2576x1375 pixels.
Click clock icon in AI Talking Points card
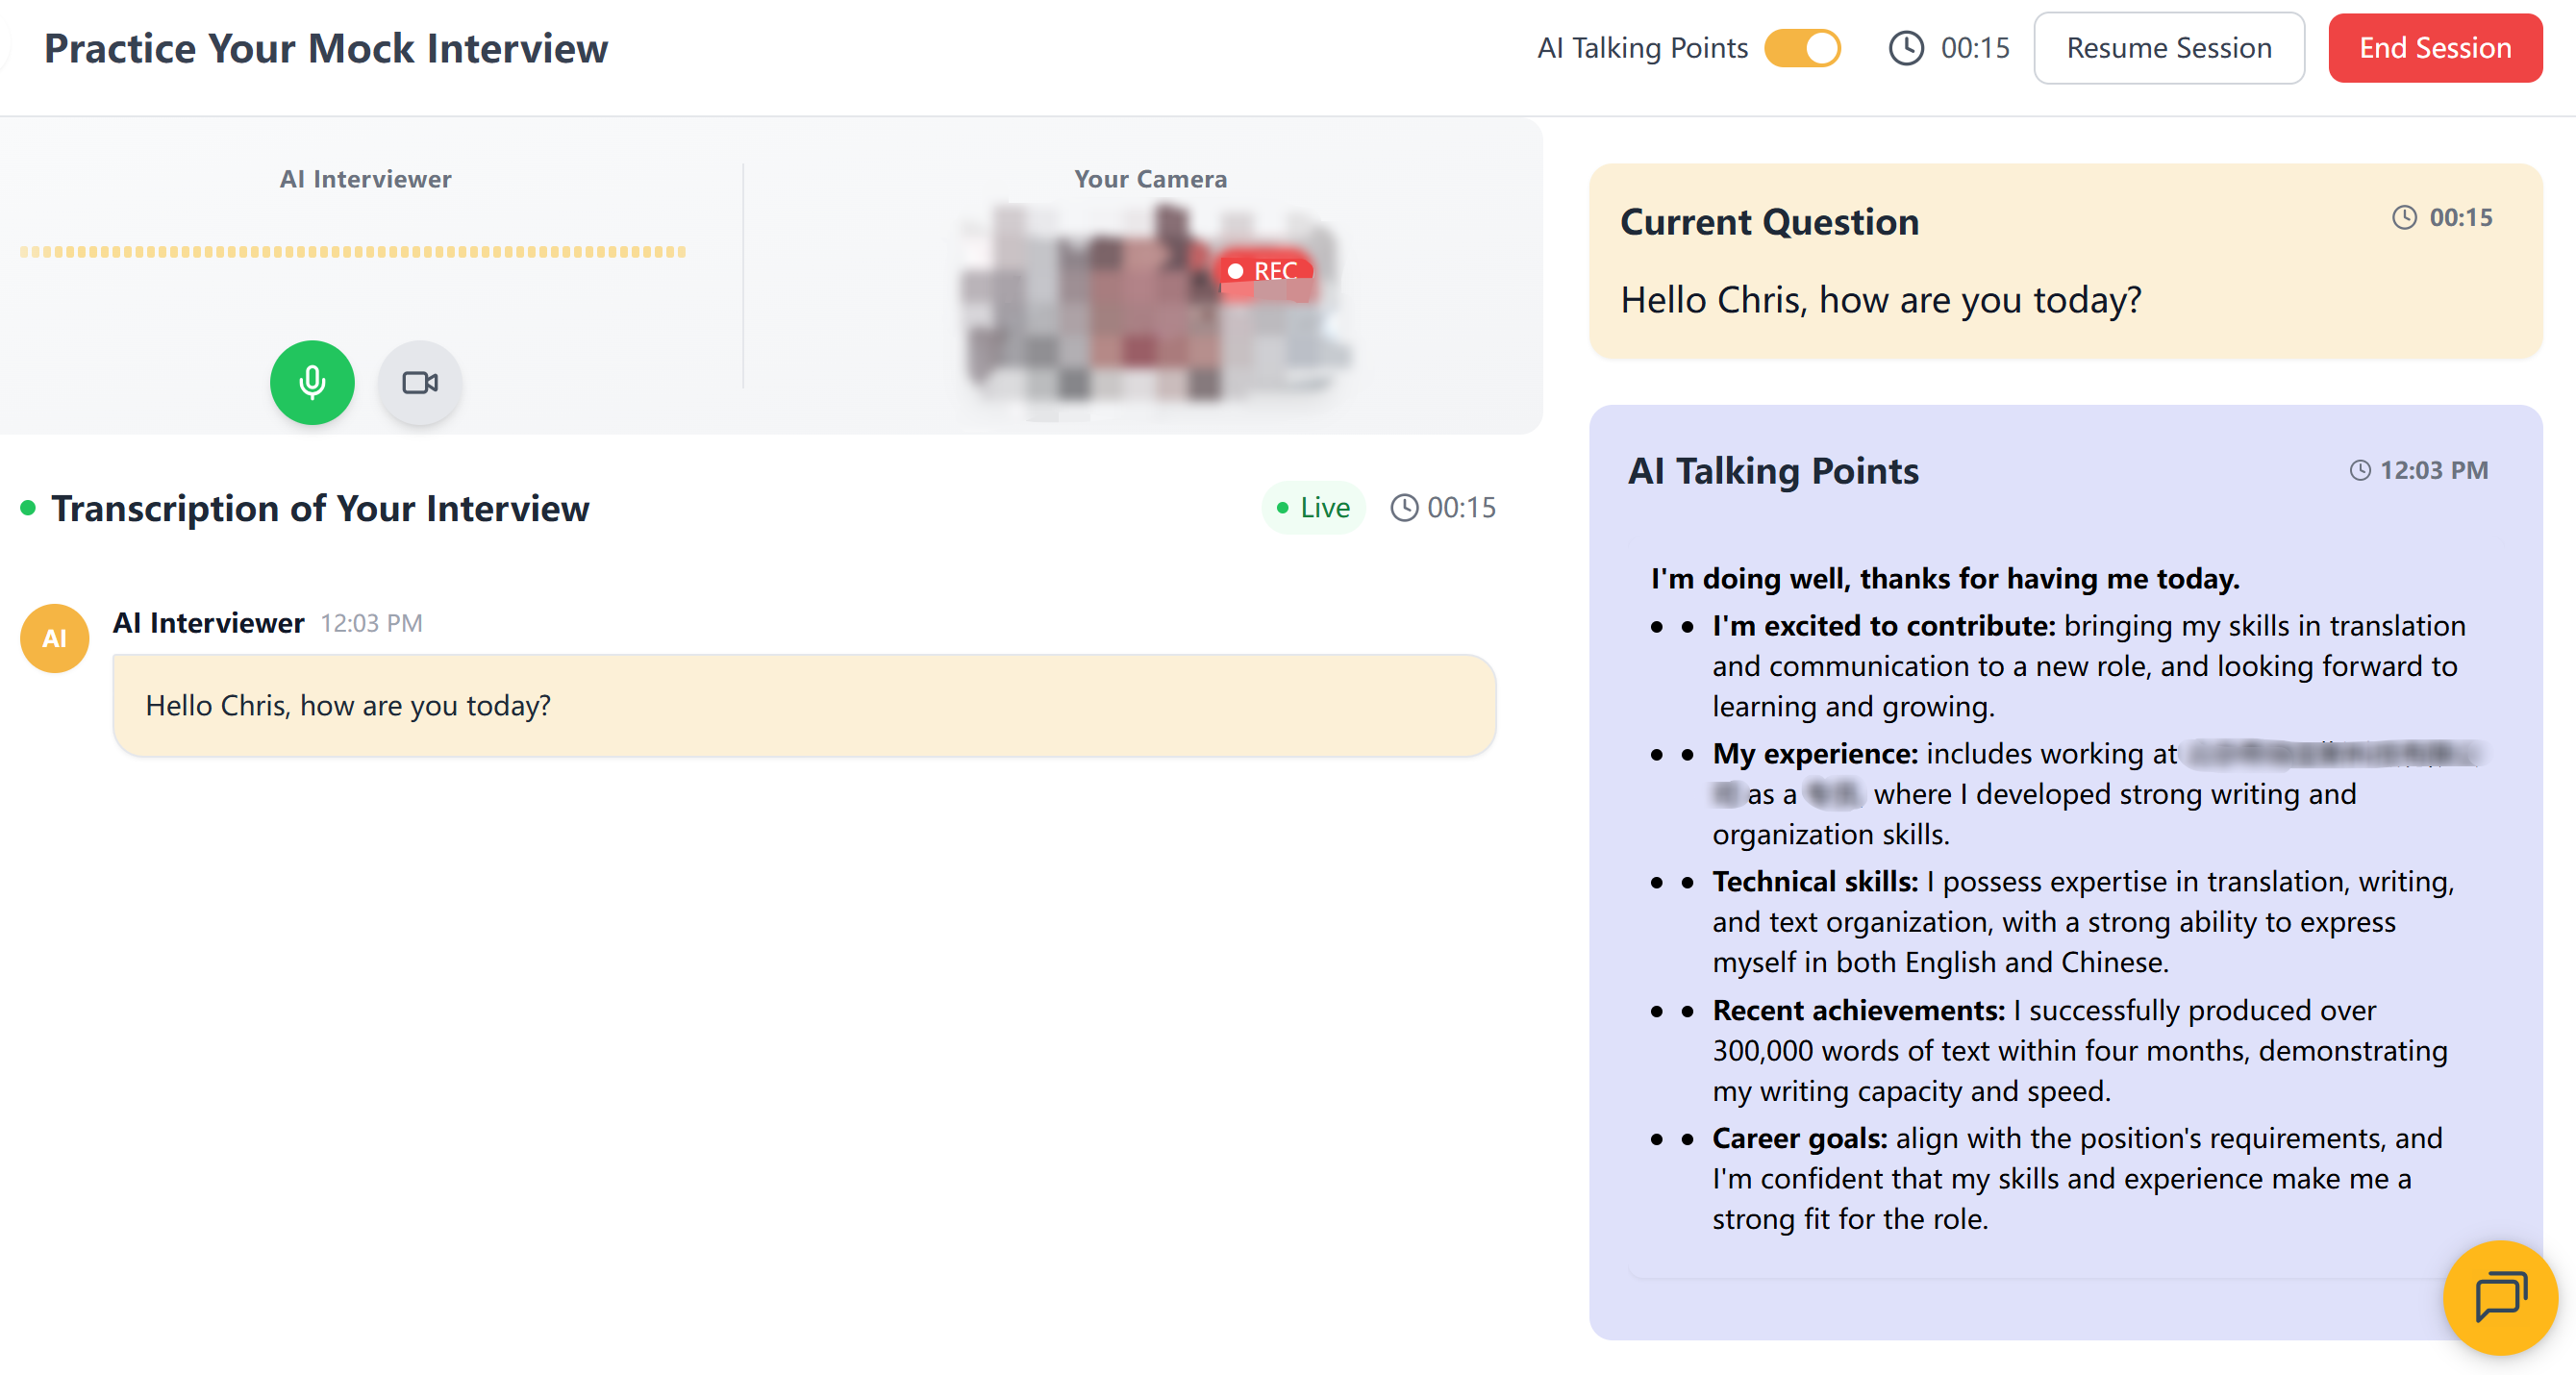[2359, 470]
